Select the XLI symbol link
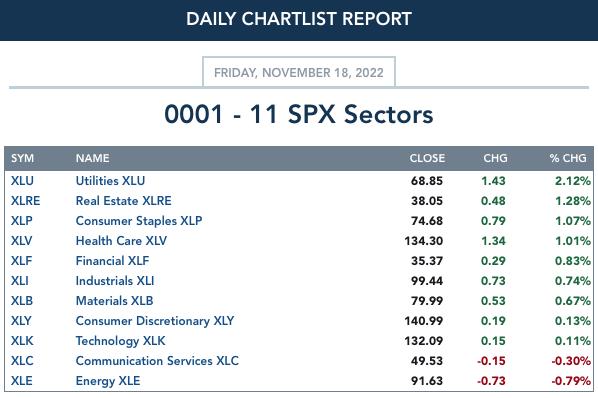 click(19, 281)
